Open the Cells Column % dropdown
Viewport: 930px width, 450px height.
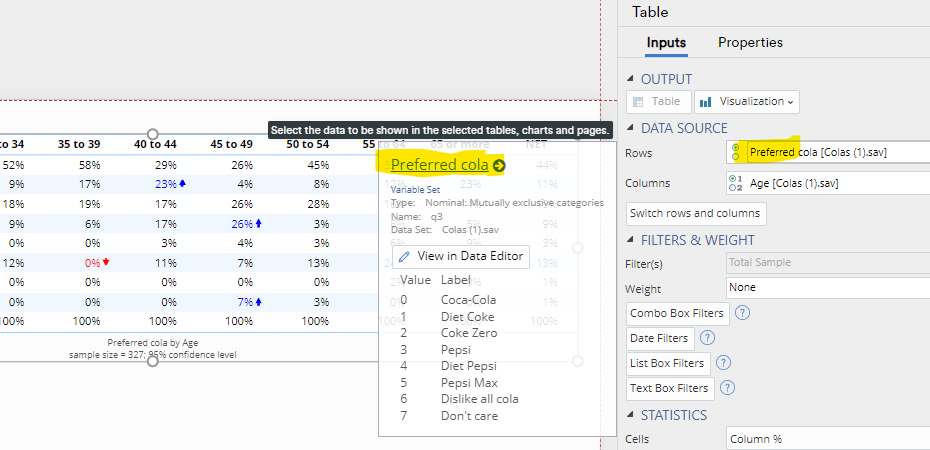coord(828,439)
